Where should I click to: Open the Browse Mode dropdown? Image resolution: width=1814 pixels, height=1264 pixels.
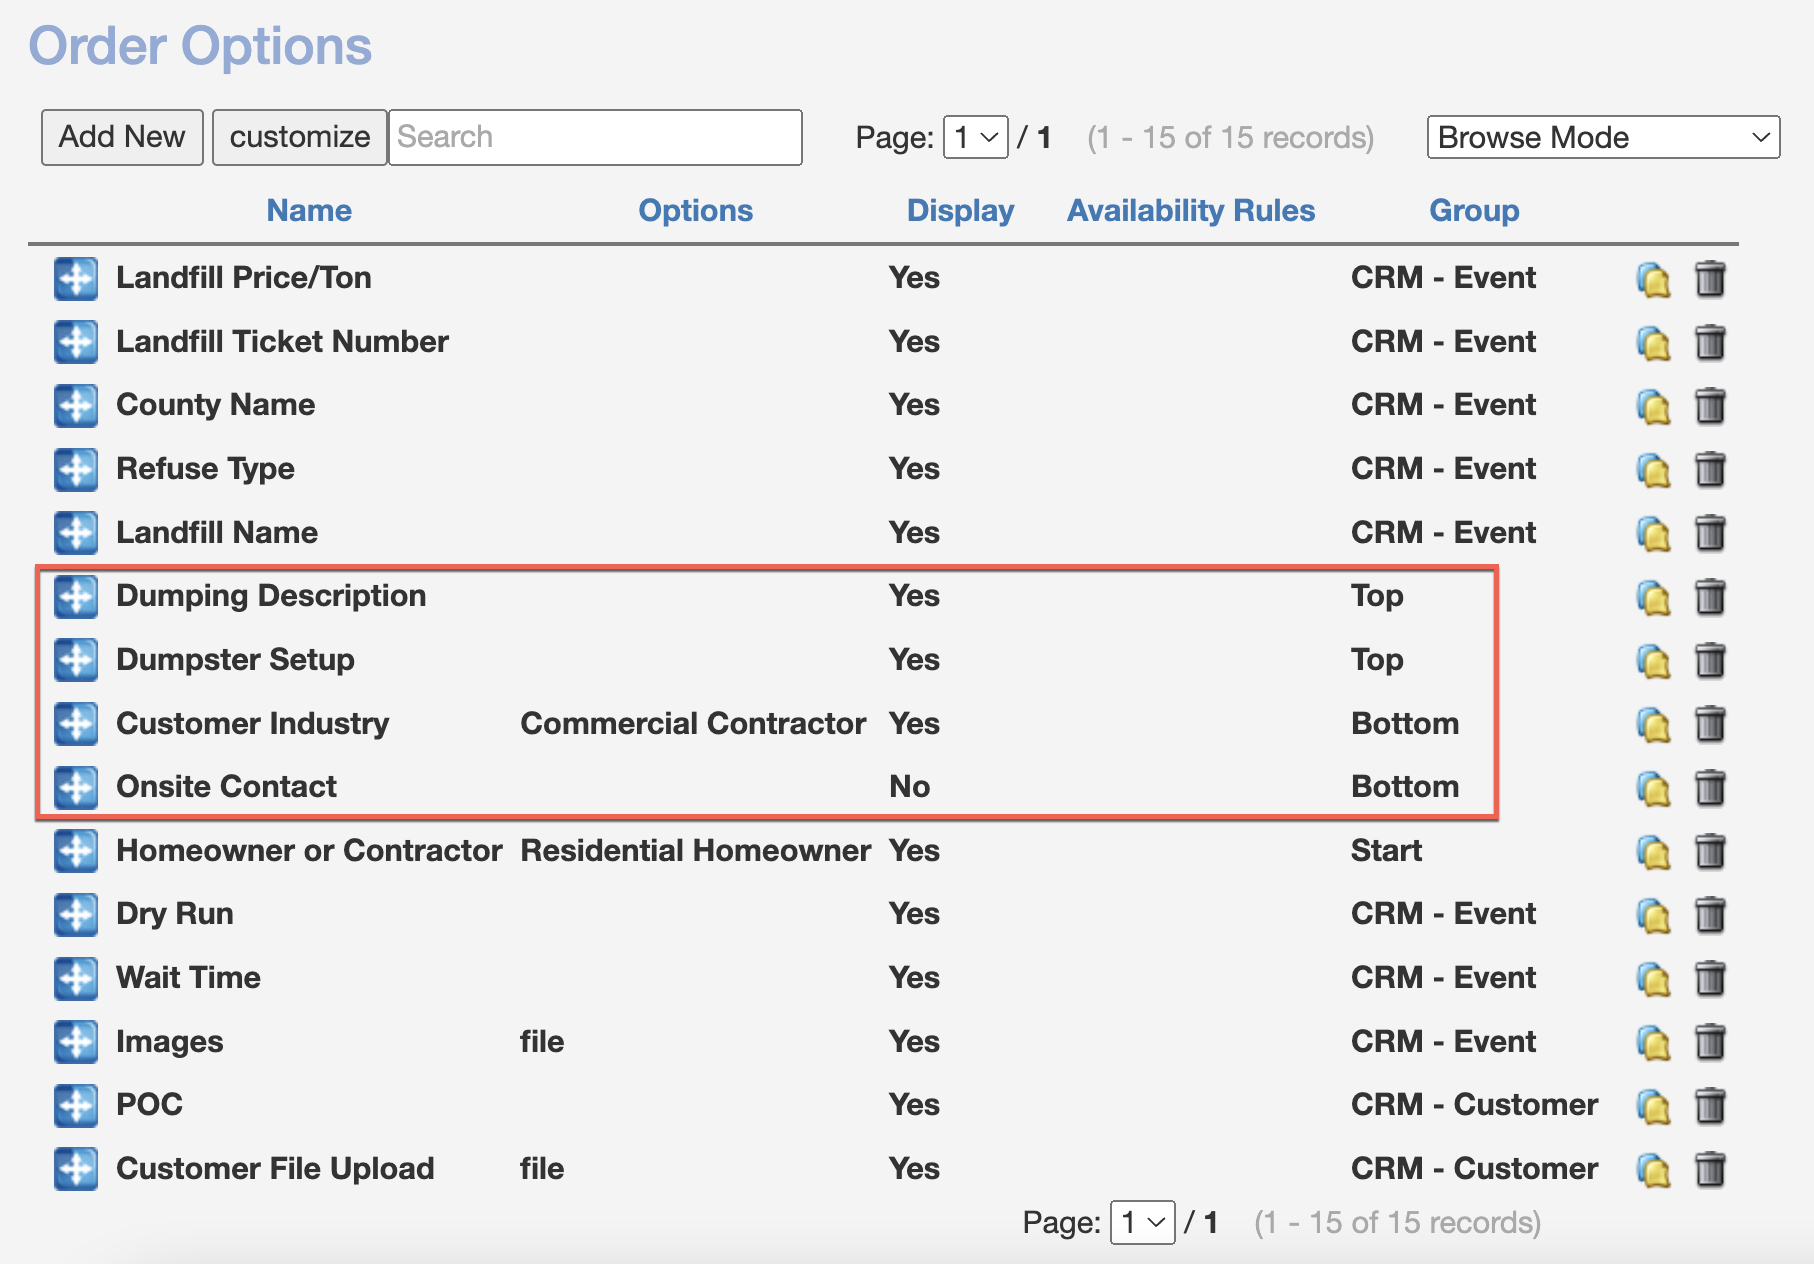[1602, 137]
